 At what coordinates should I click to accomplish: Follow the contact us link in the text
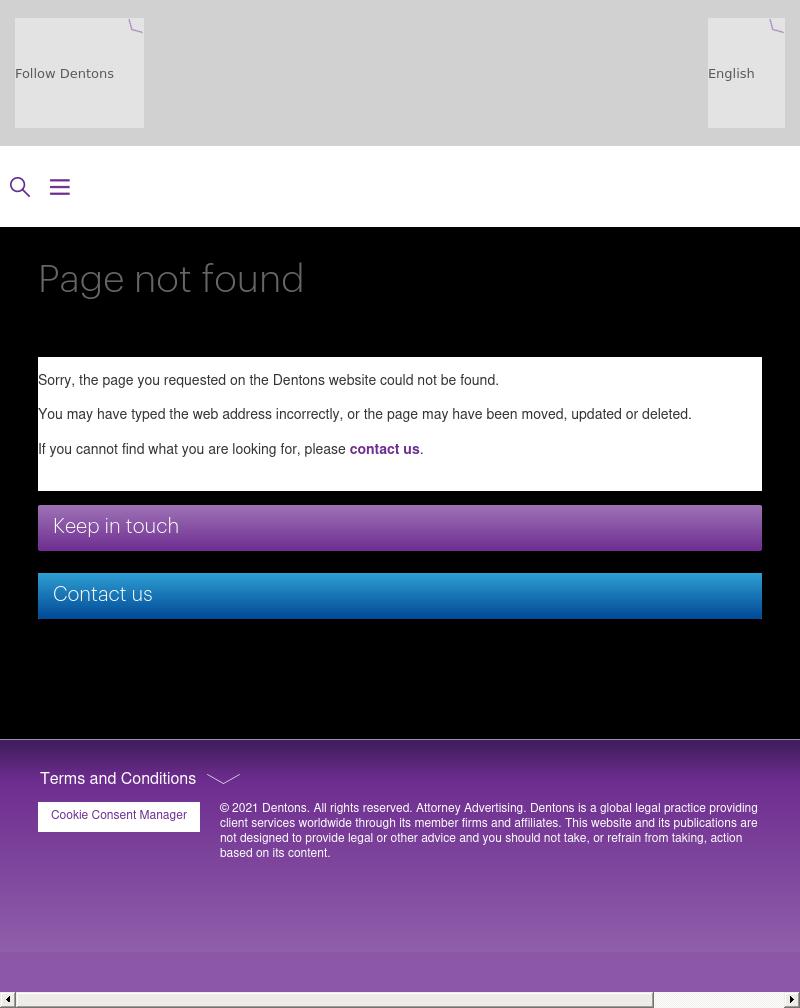(x=385, y=449)
